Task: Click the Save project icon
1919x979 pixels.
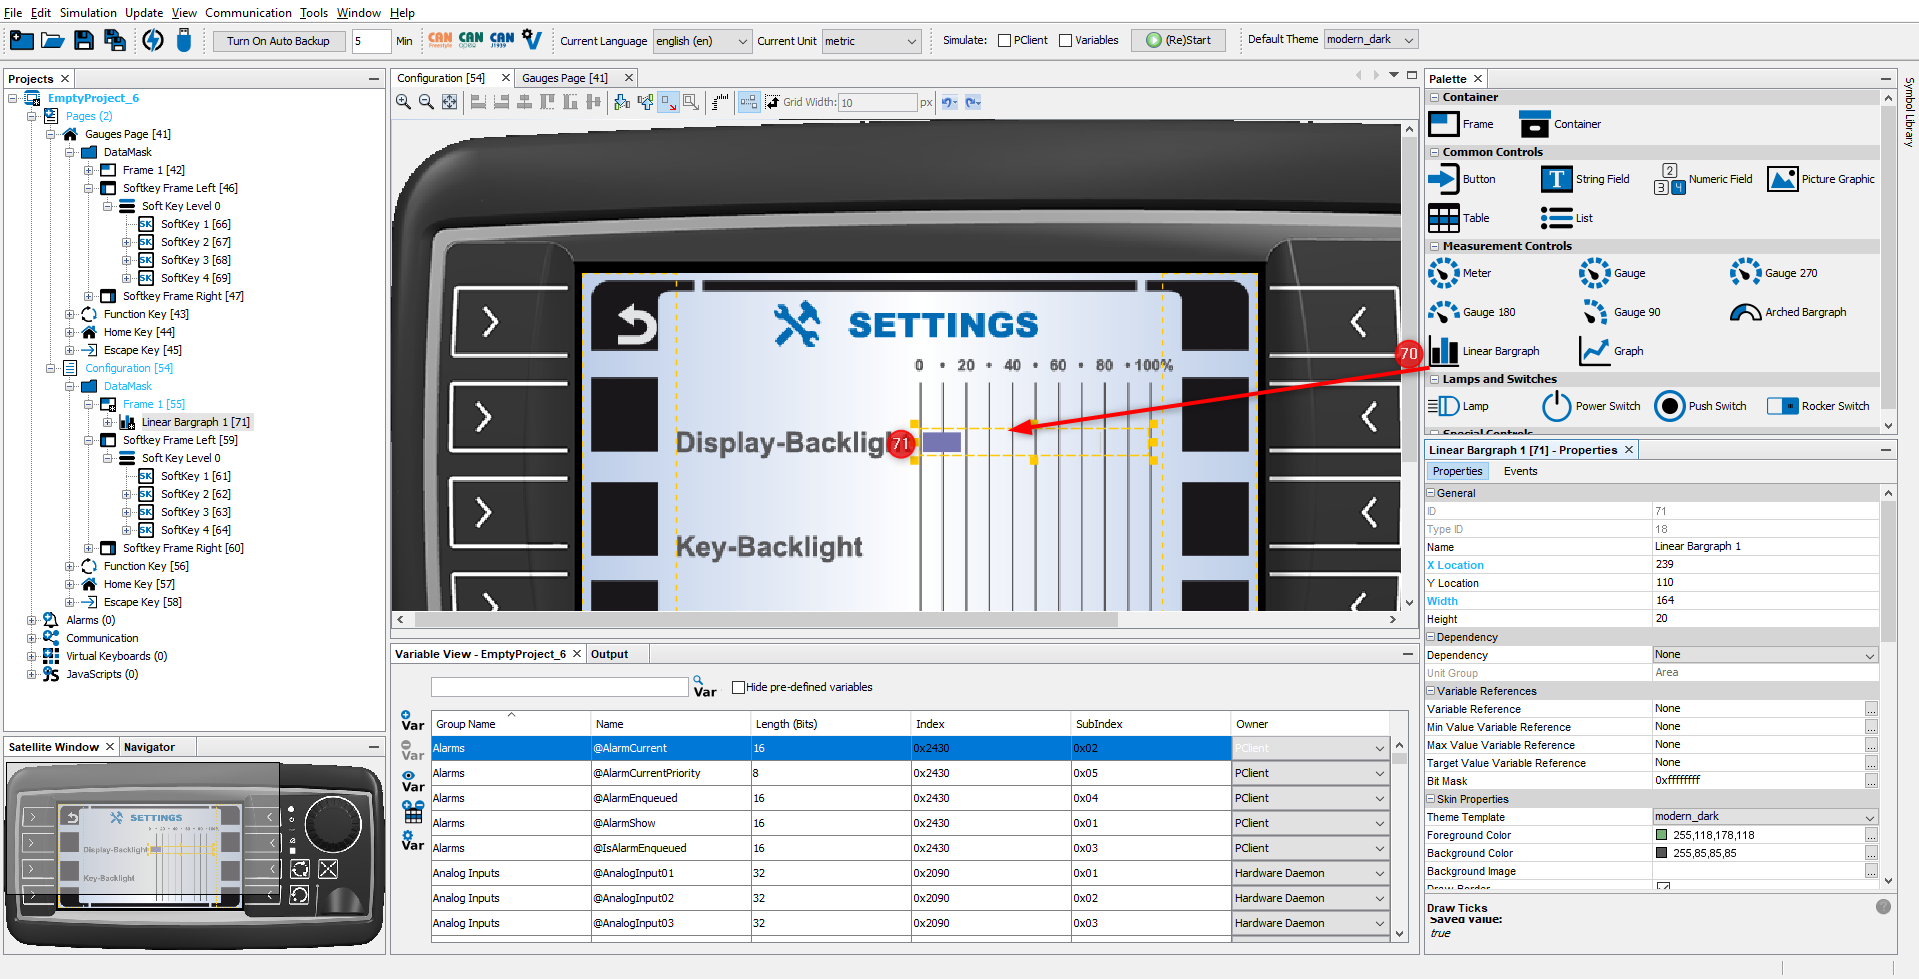Action: [x=84, y=40]
